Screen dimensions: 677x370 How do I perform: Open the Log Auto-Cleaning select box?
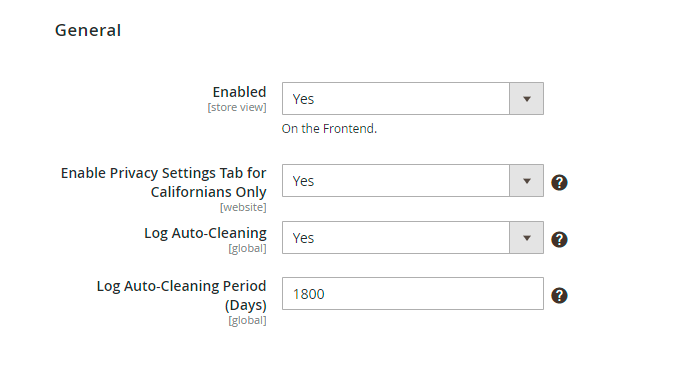coord(412,237)
